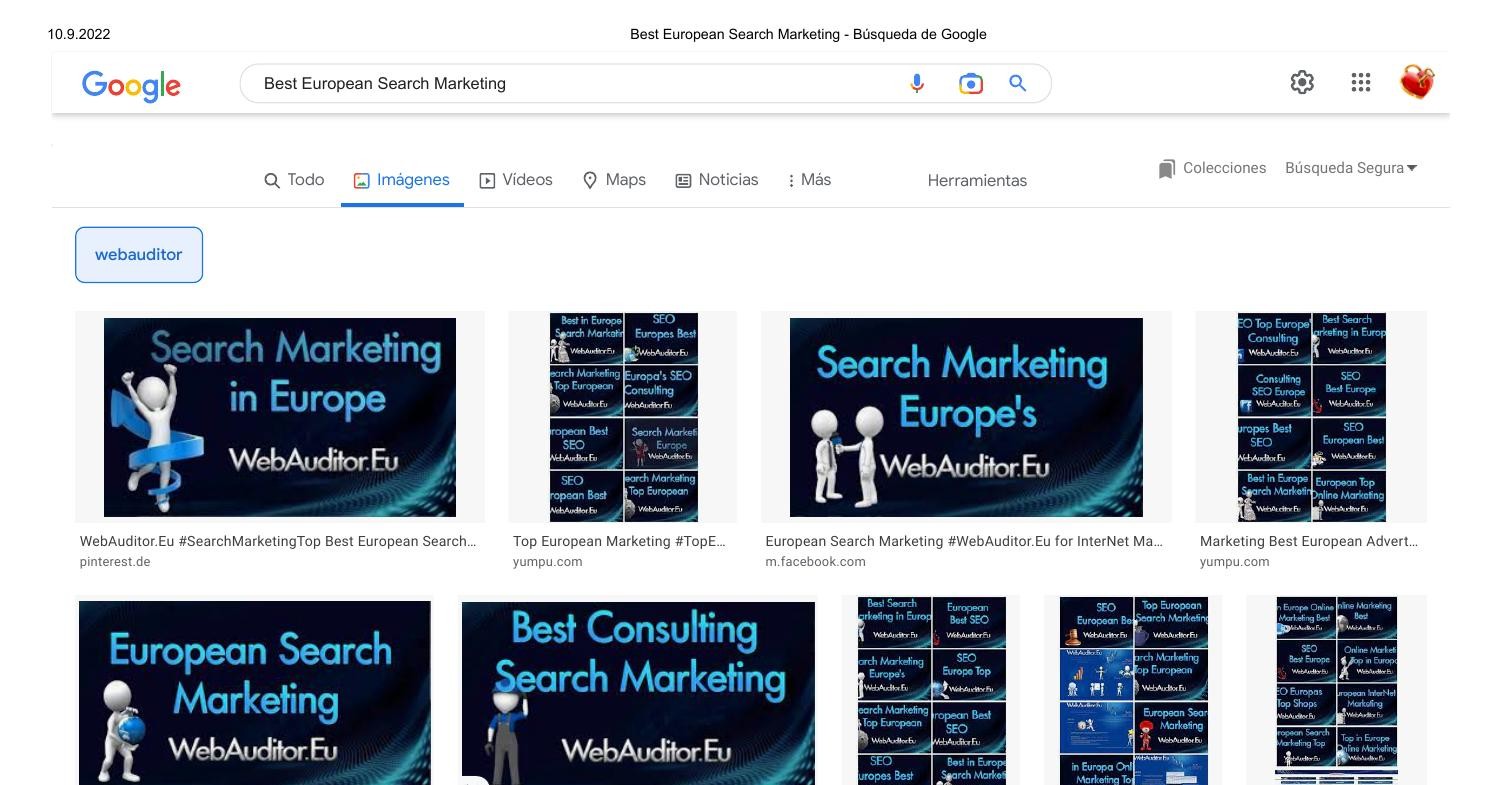Activate voice search with the microphone icon

(x=916, y=83)
